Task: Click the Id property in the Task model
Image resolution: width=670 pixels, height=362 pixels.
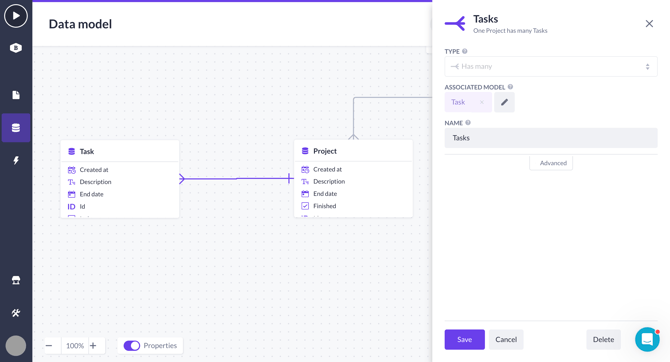Action: coord(82,206)
